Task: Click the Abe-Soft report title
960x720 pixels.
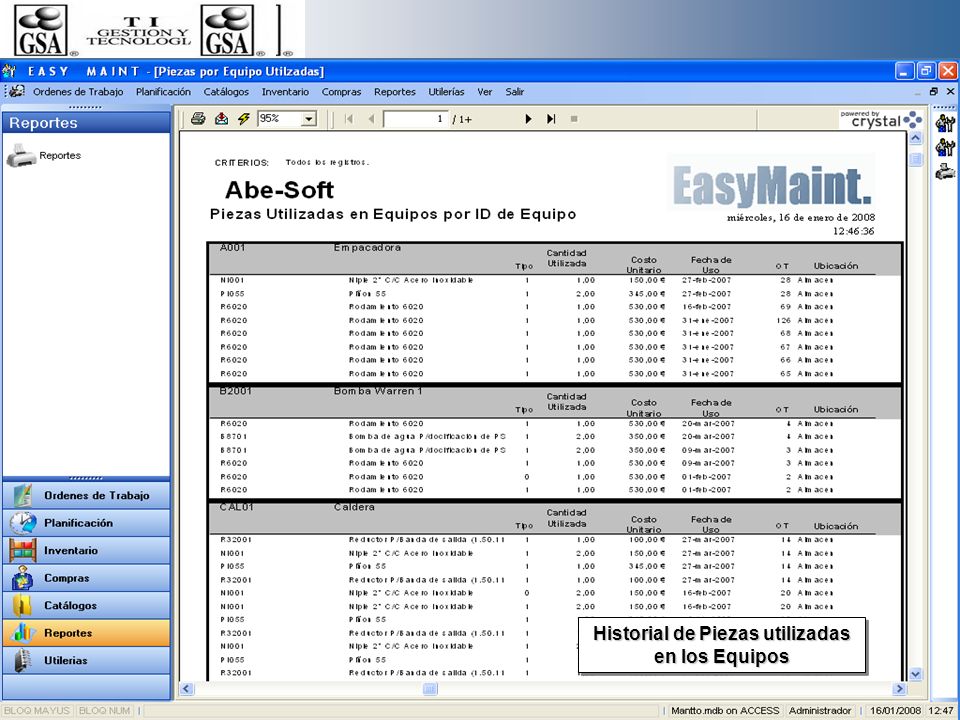Action: pyautogui.click(x=279, y=190)
